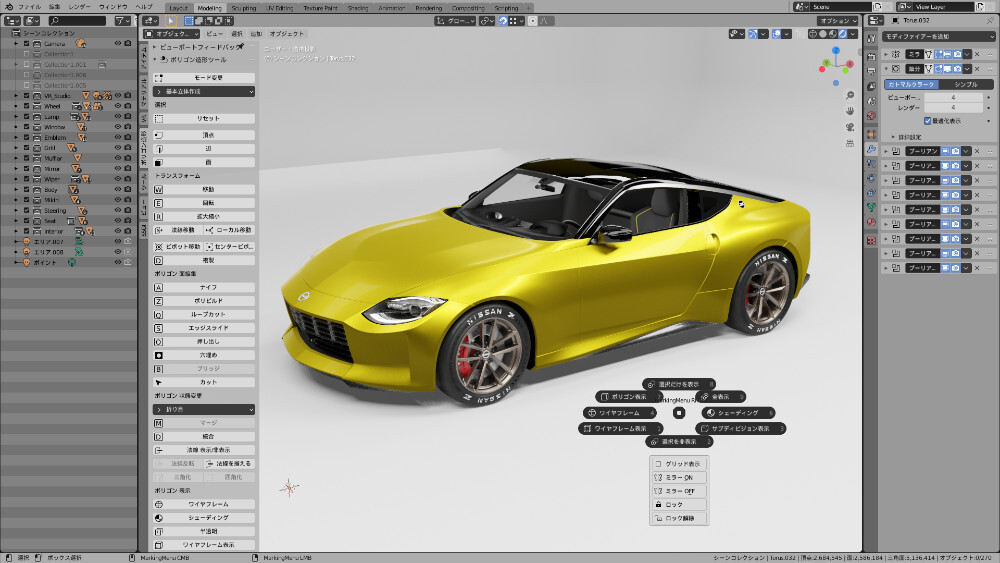Expand the first ブーリアン modifier

pos(886,151)
